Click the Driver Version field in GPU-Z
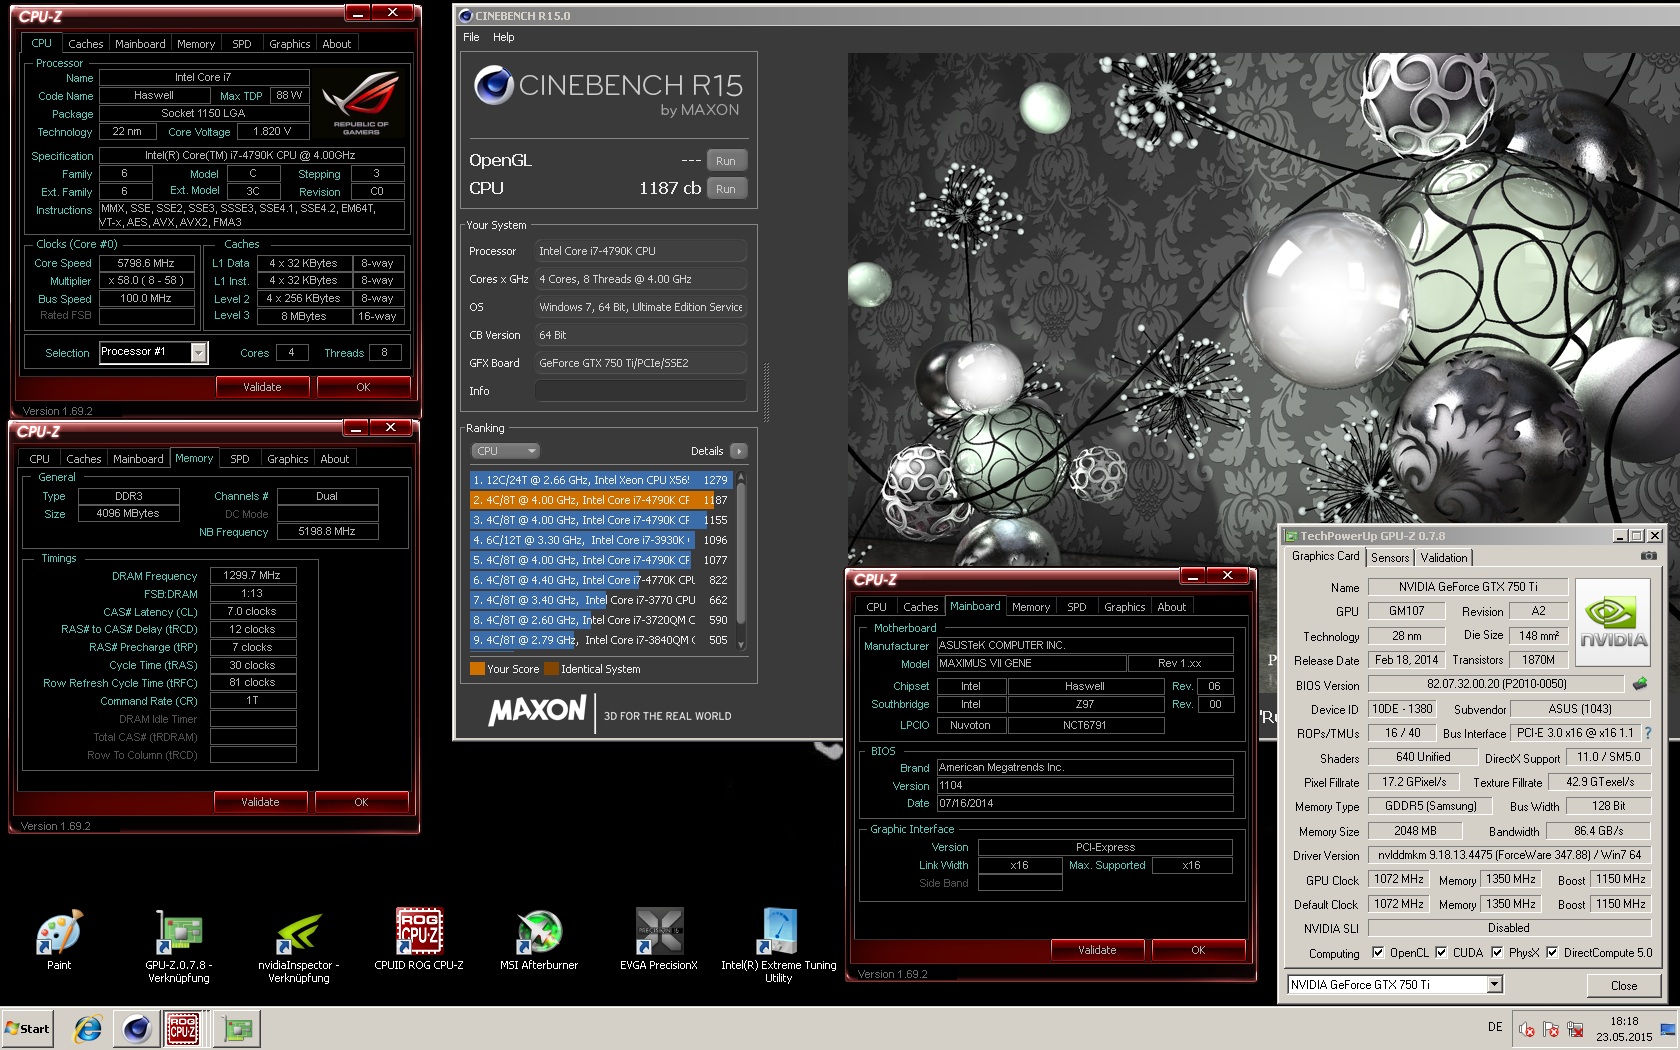 coord(1509,855)
